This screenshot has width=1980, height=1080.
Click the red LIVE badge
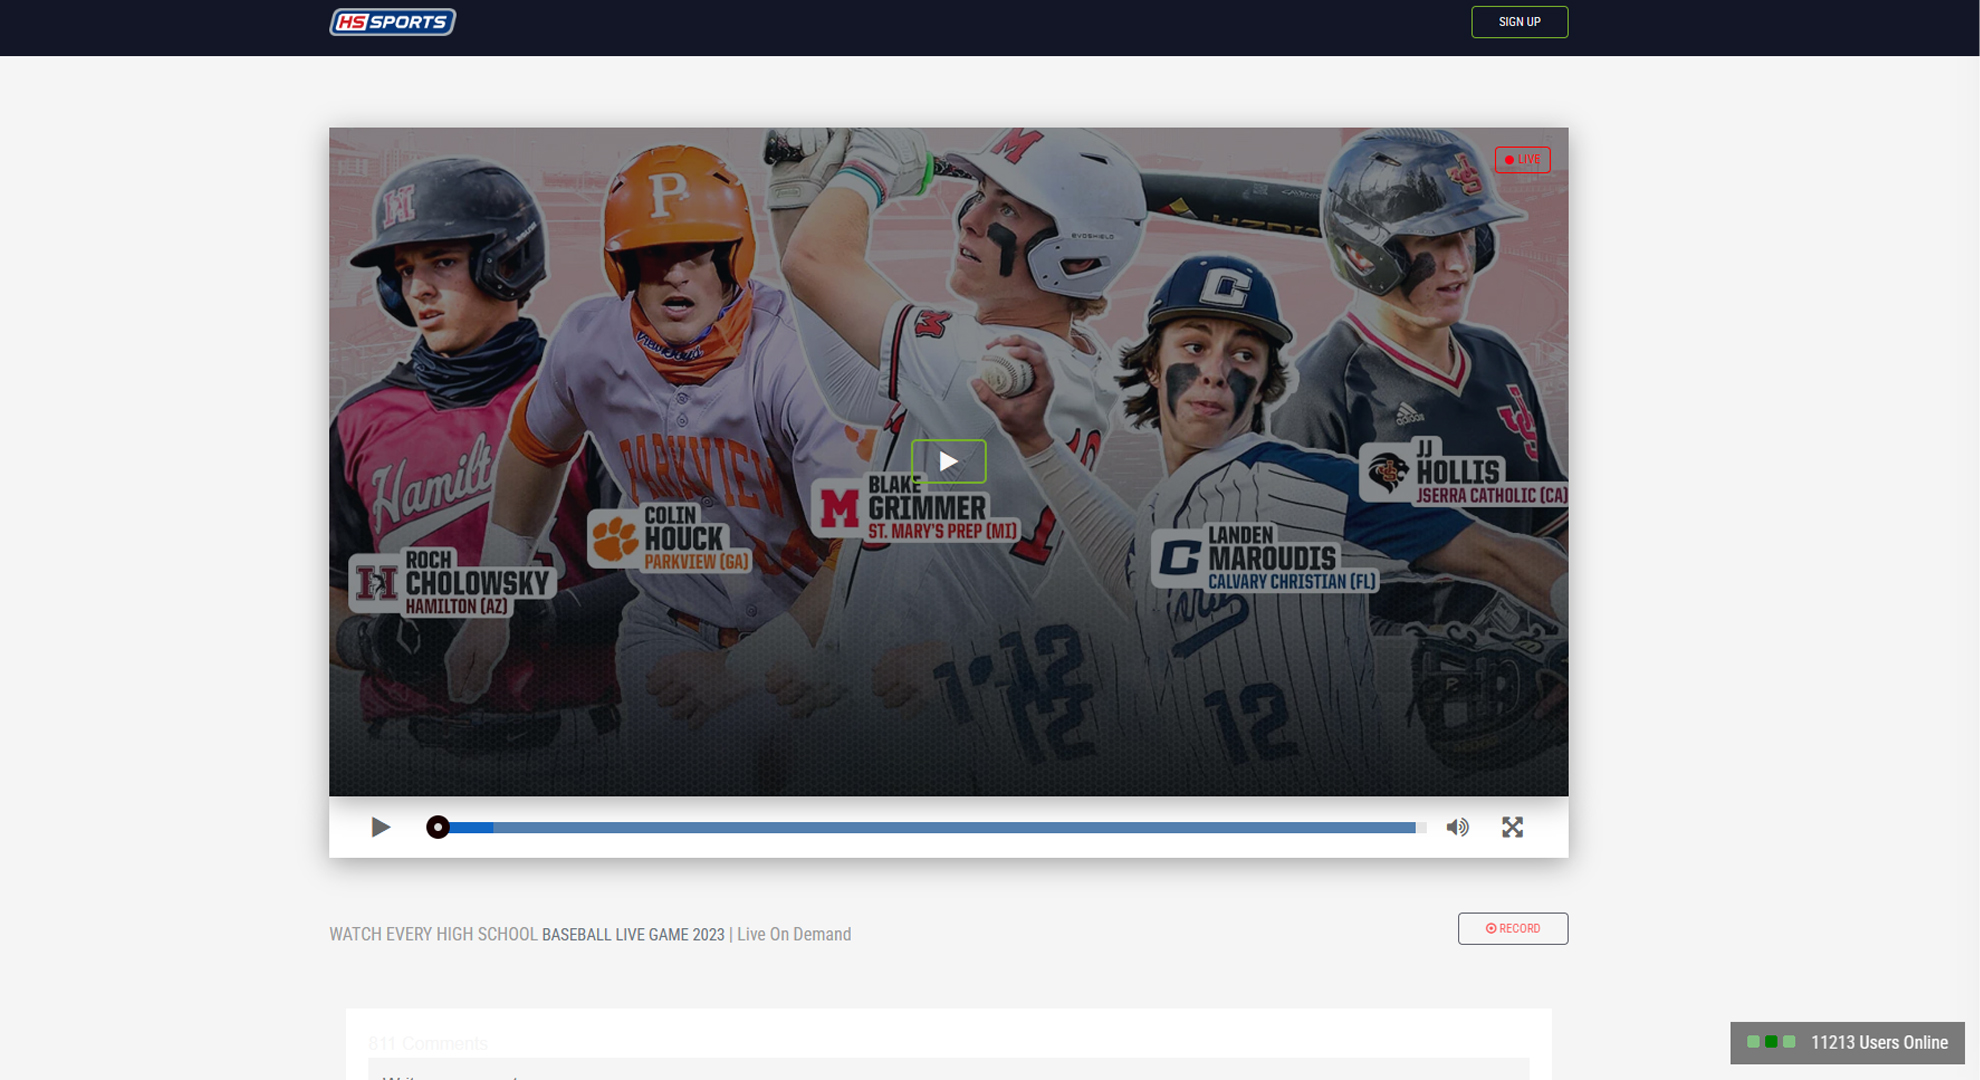[1522, 159]
